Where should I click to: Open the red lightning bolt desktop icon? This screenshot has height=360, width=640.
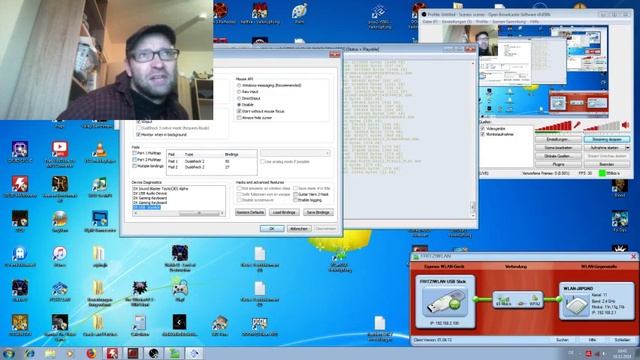pyautogui.click(x=20, y=184)
